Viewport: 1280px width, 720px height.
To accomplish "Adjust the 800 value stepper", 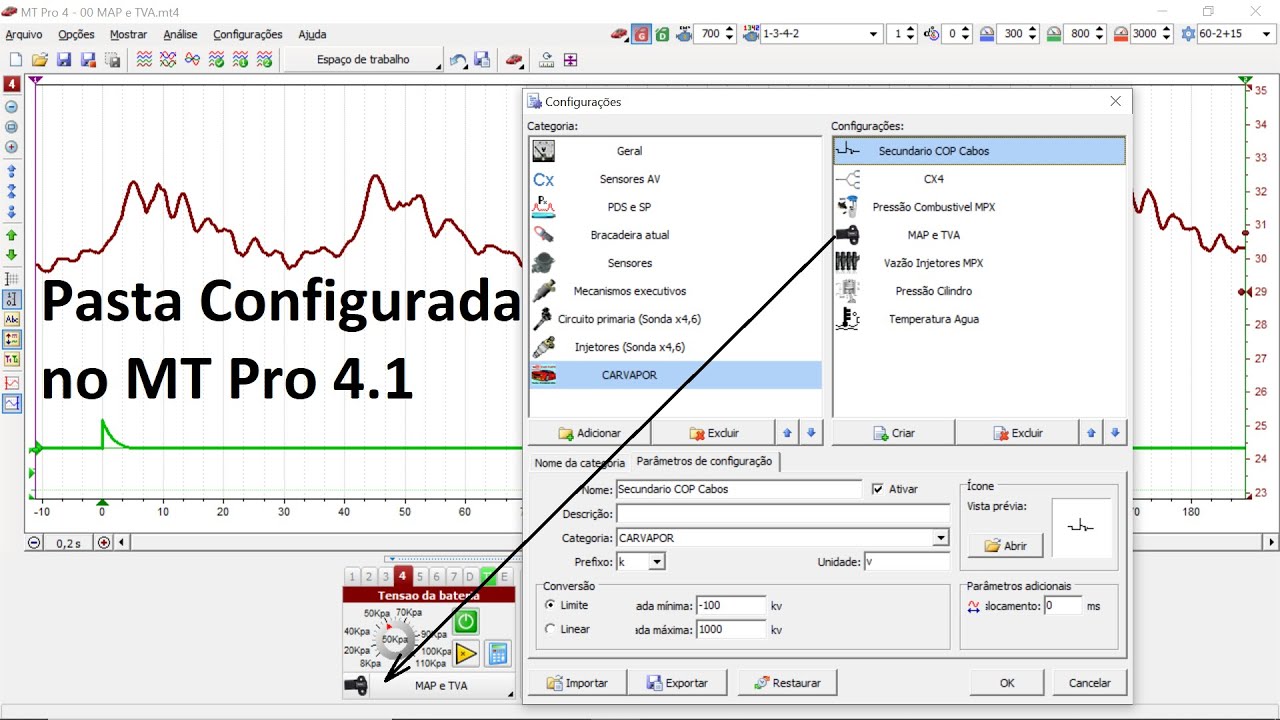I will 1100,34.
